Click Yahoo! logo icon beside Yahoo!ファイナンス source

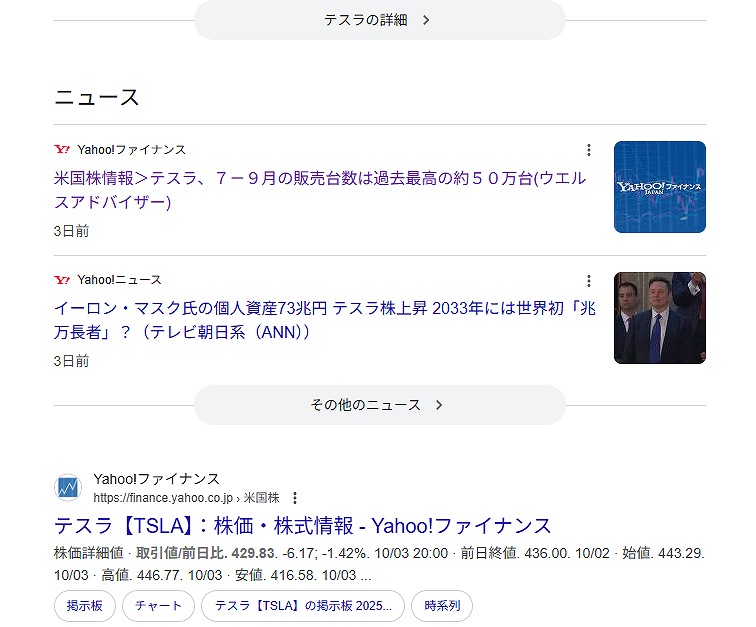[62, 150]
